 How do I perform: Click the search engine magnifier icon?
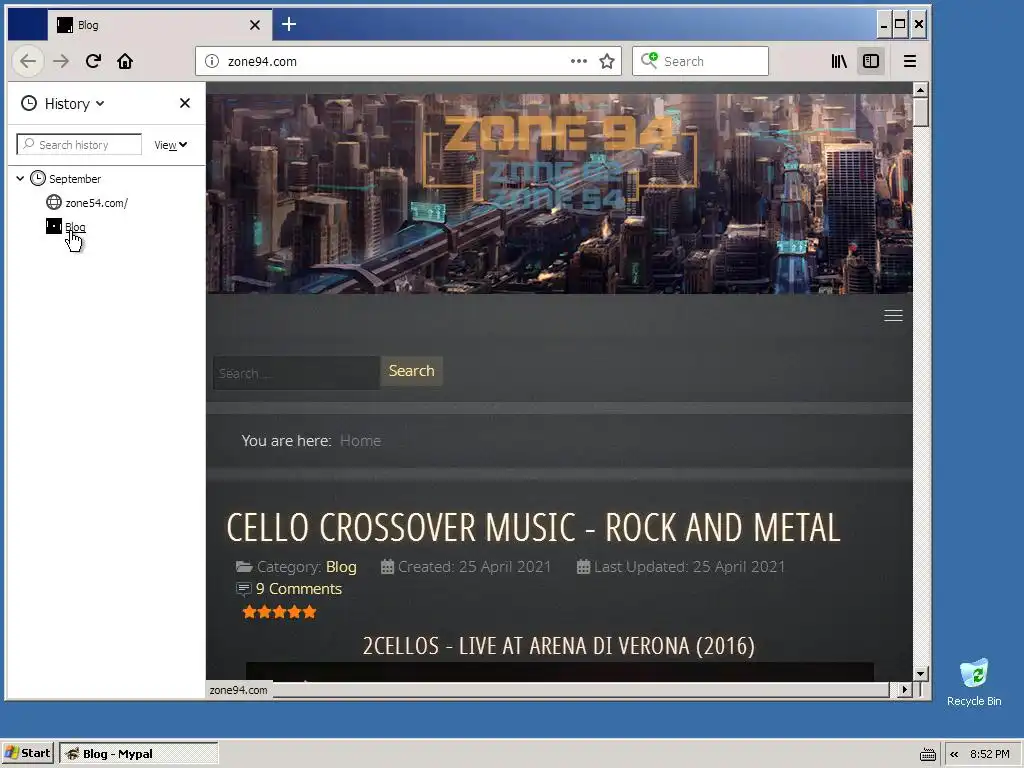click(648, 61)
